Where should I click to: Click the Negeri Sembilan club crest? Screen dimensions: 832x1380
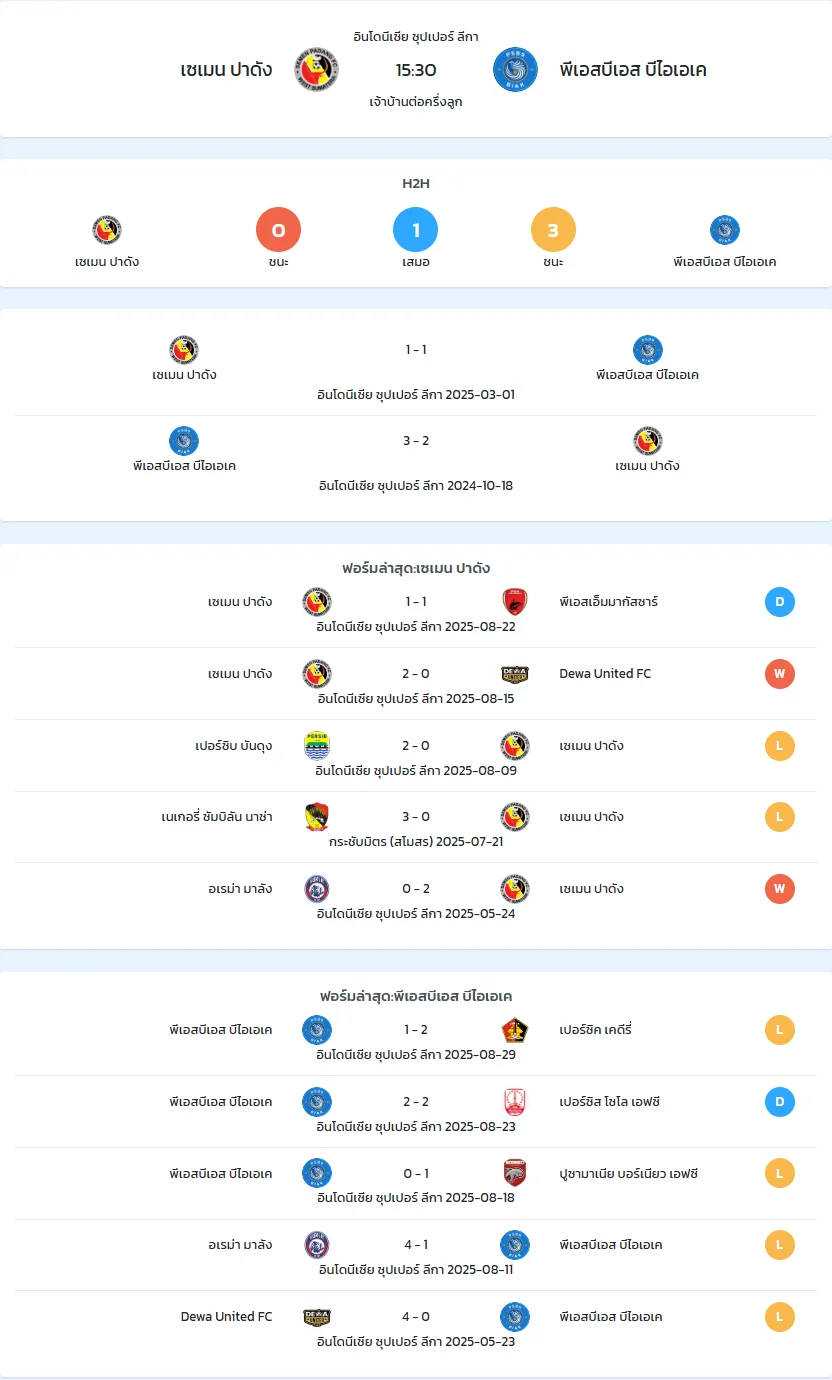[x=317, y=817]
